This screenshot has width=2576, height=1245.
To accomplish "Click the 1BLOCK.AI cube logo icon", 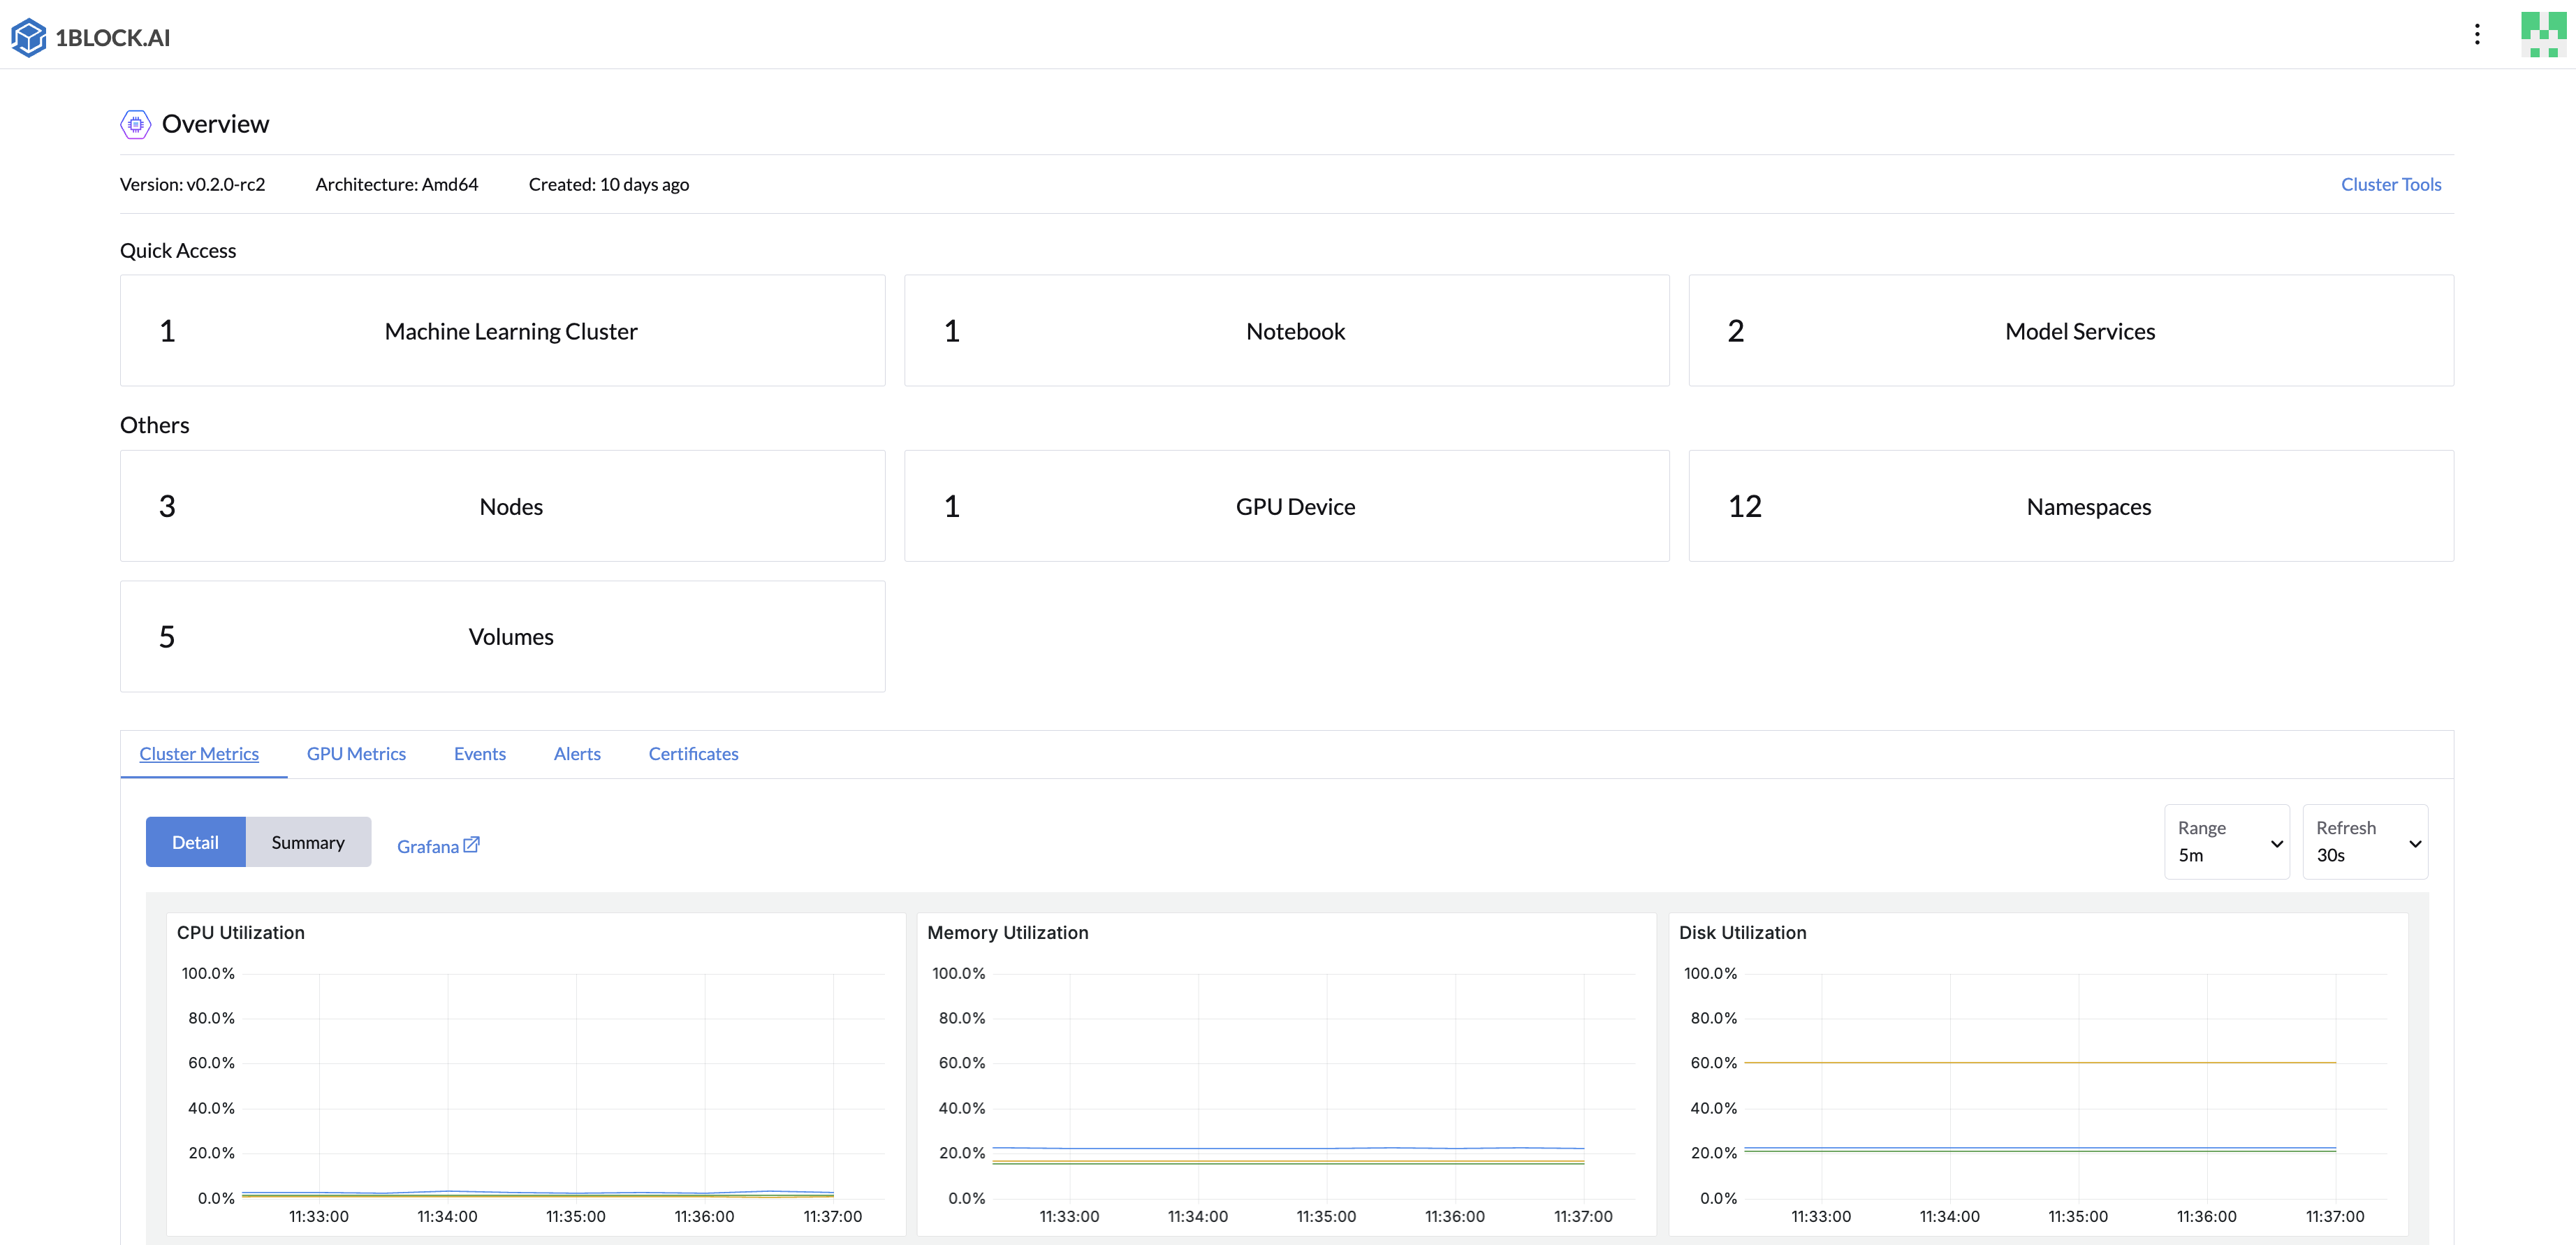I will [28, 37].
